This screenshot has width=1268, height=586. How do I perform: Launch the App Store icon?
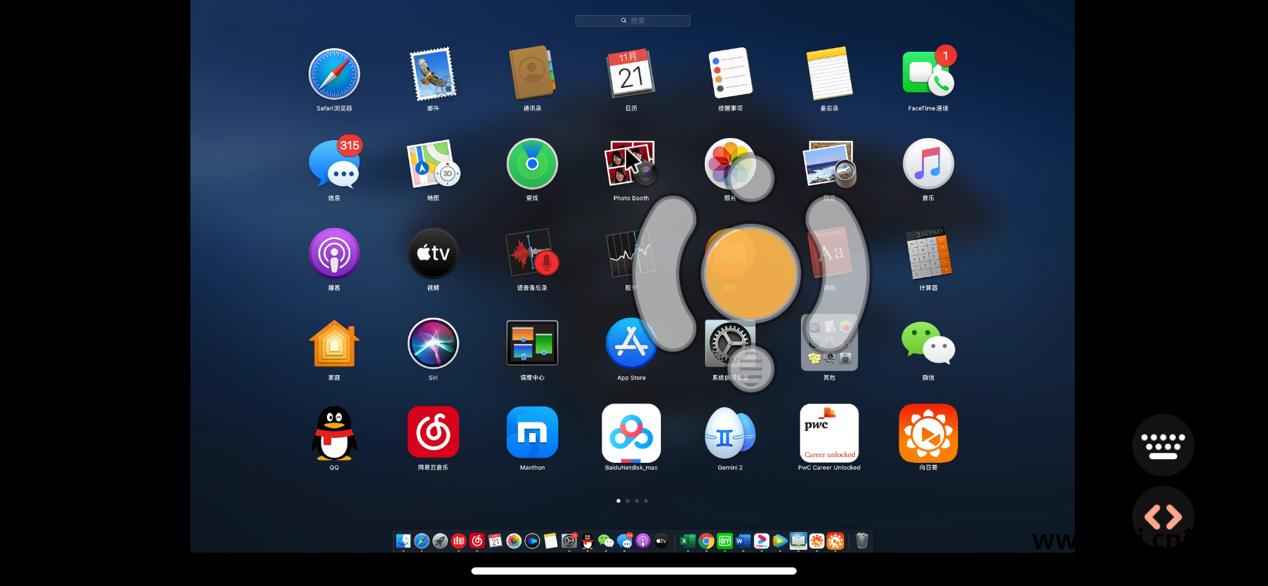[631, 343]
